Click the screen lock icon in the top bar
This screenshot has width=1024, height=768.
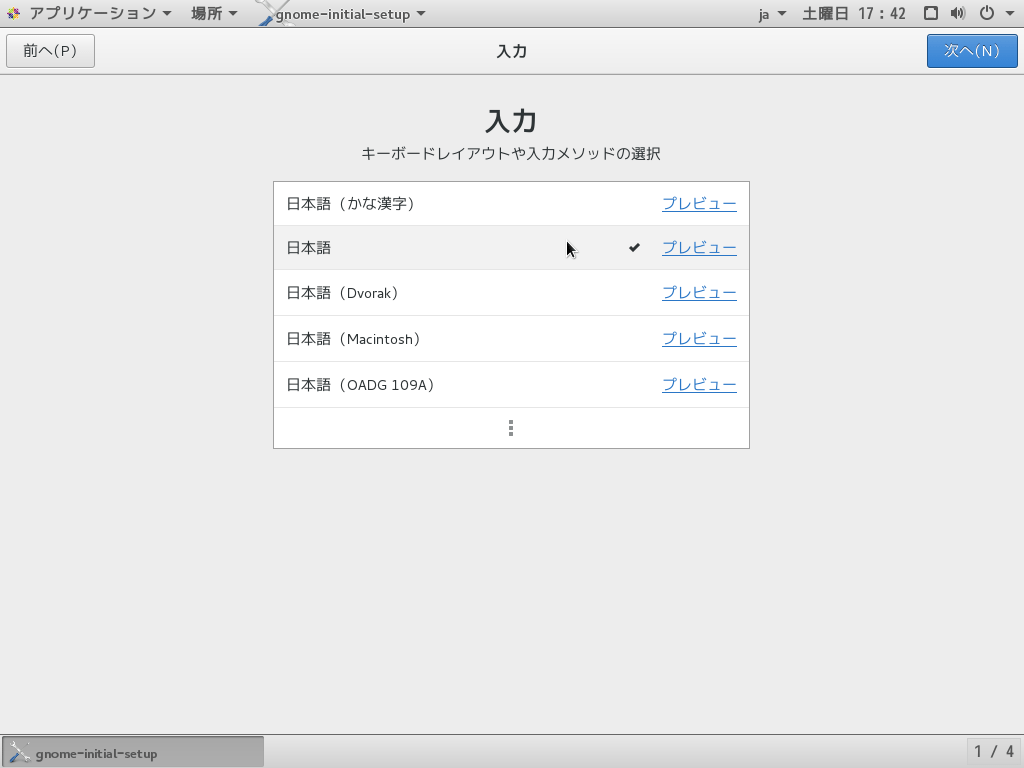(931, 13)
